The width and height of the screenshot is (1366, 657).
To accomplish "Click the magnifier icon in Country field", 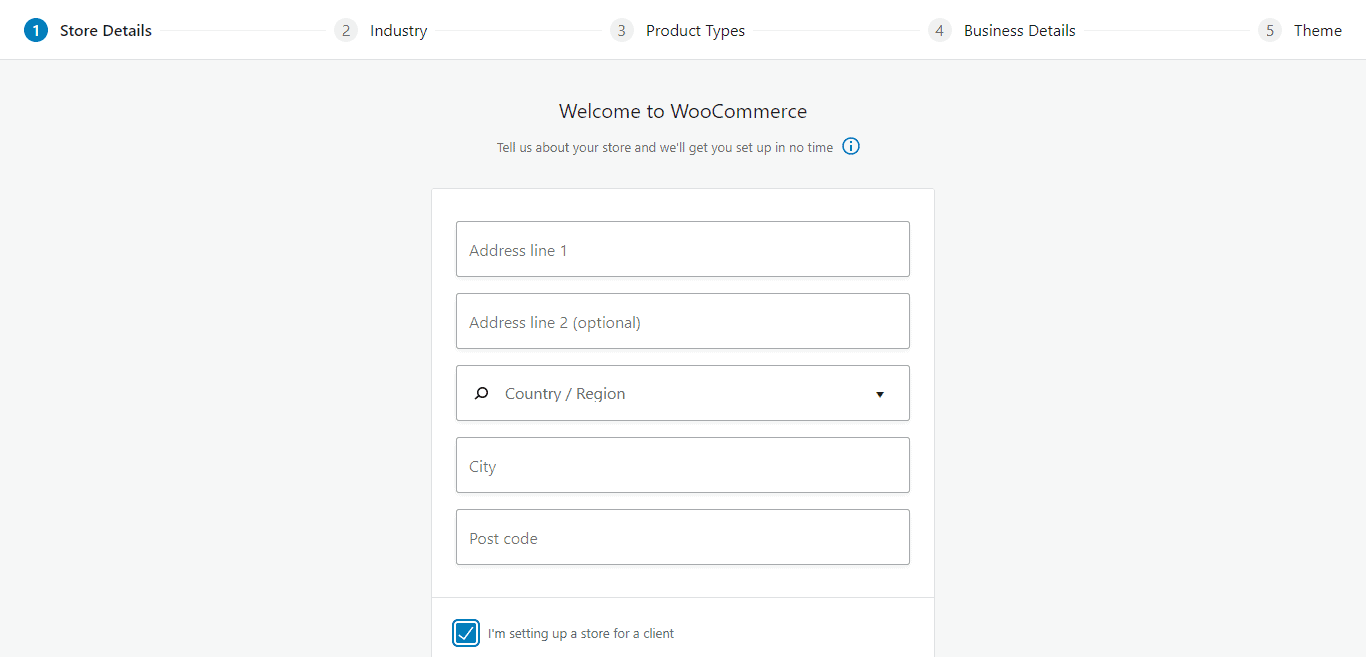I will 481,394.
